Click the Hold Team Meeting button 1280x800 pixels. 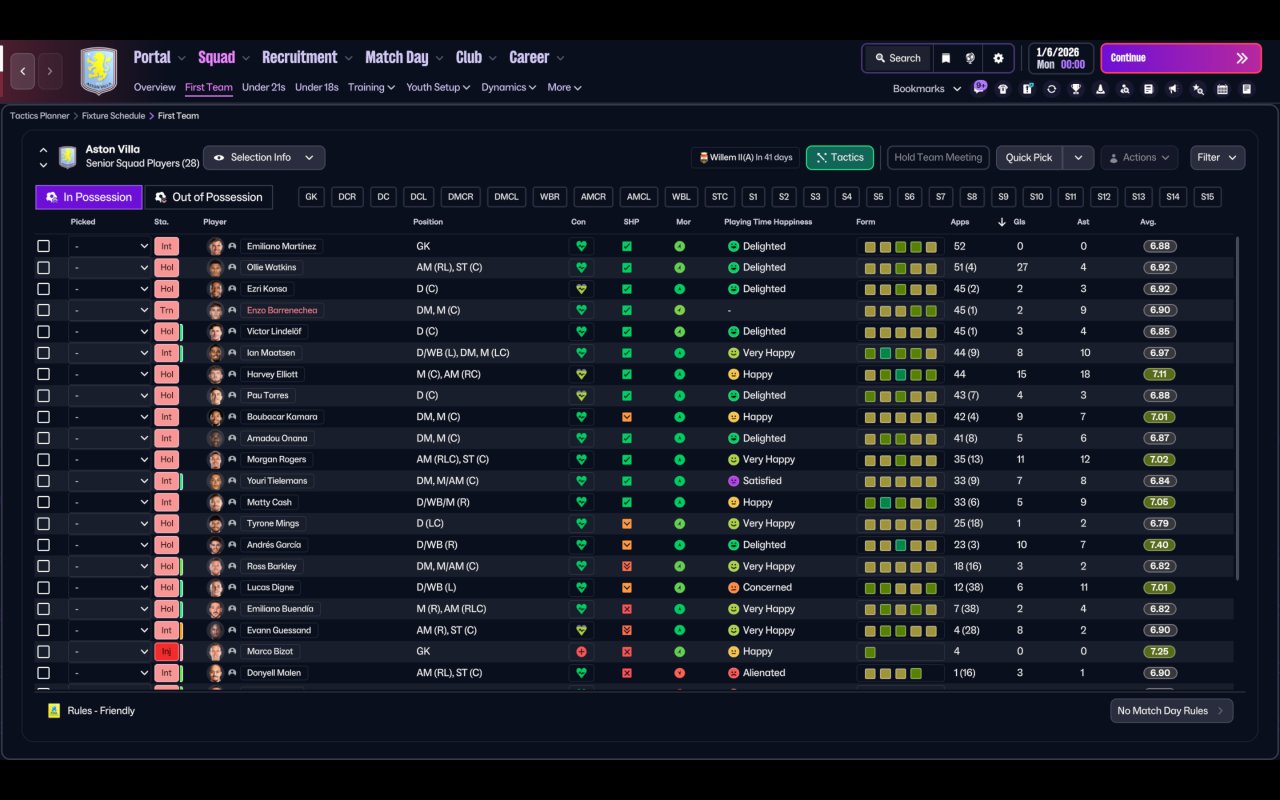[938, 158]
